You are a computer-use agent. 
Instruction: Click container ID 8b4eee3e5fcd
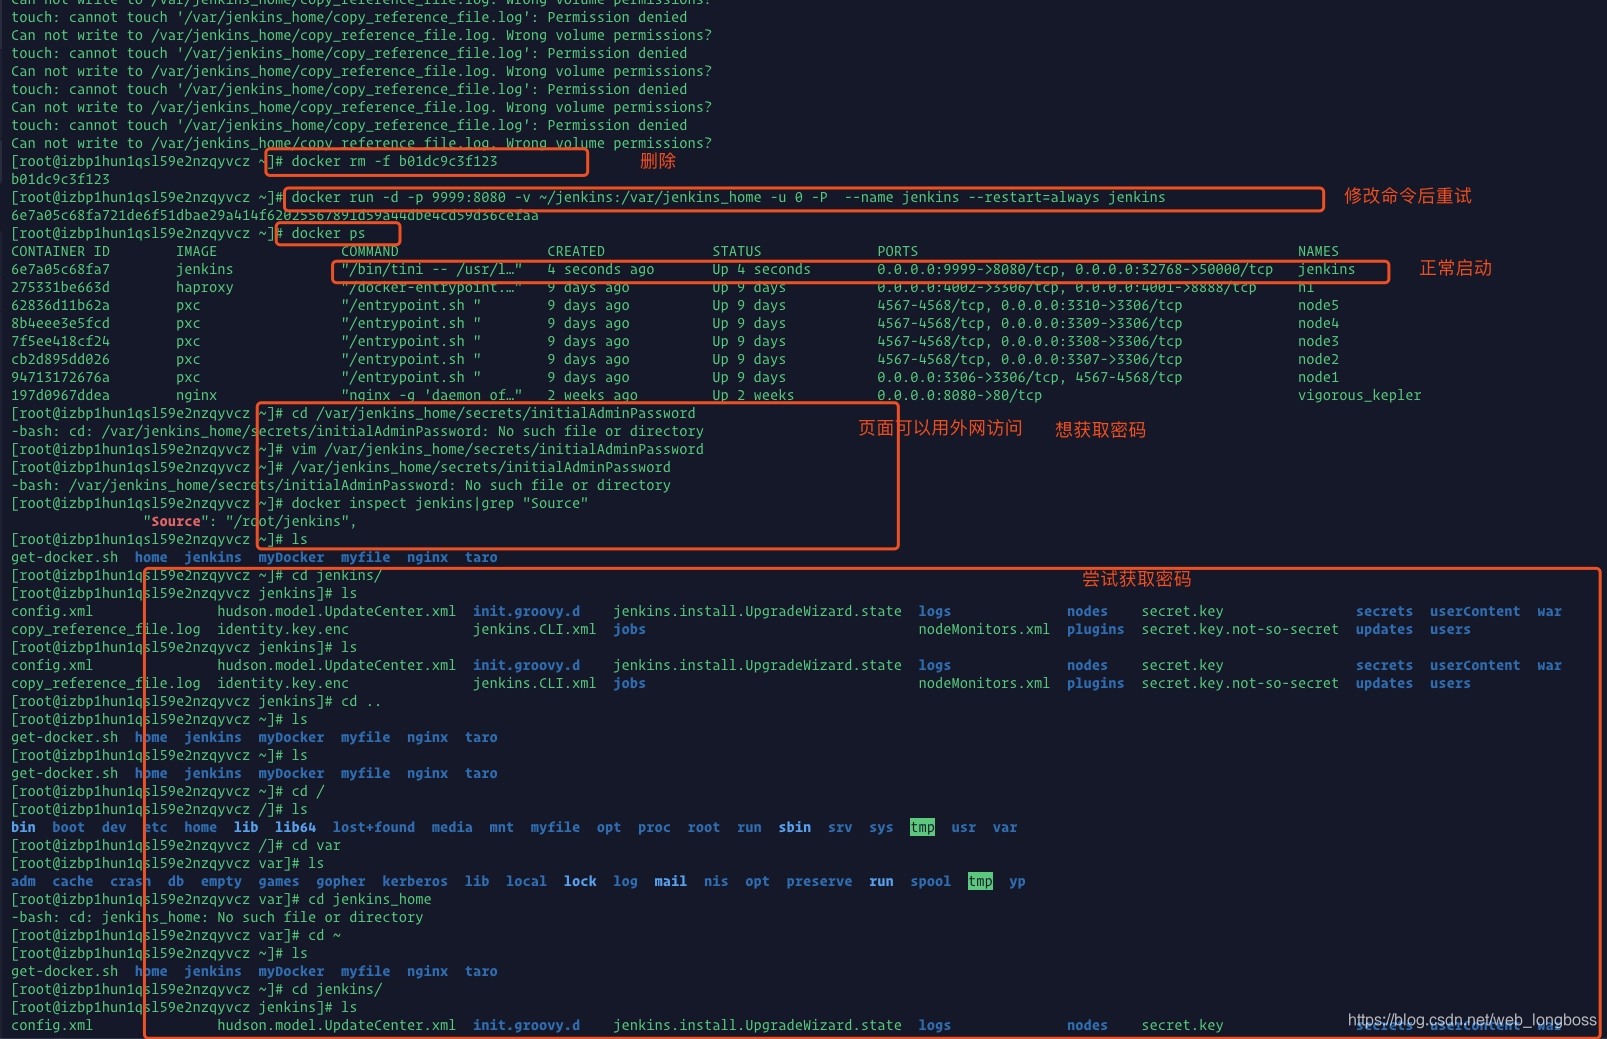click(60, 323)
